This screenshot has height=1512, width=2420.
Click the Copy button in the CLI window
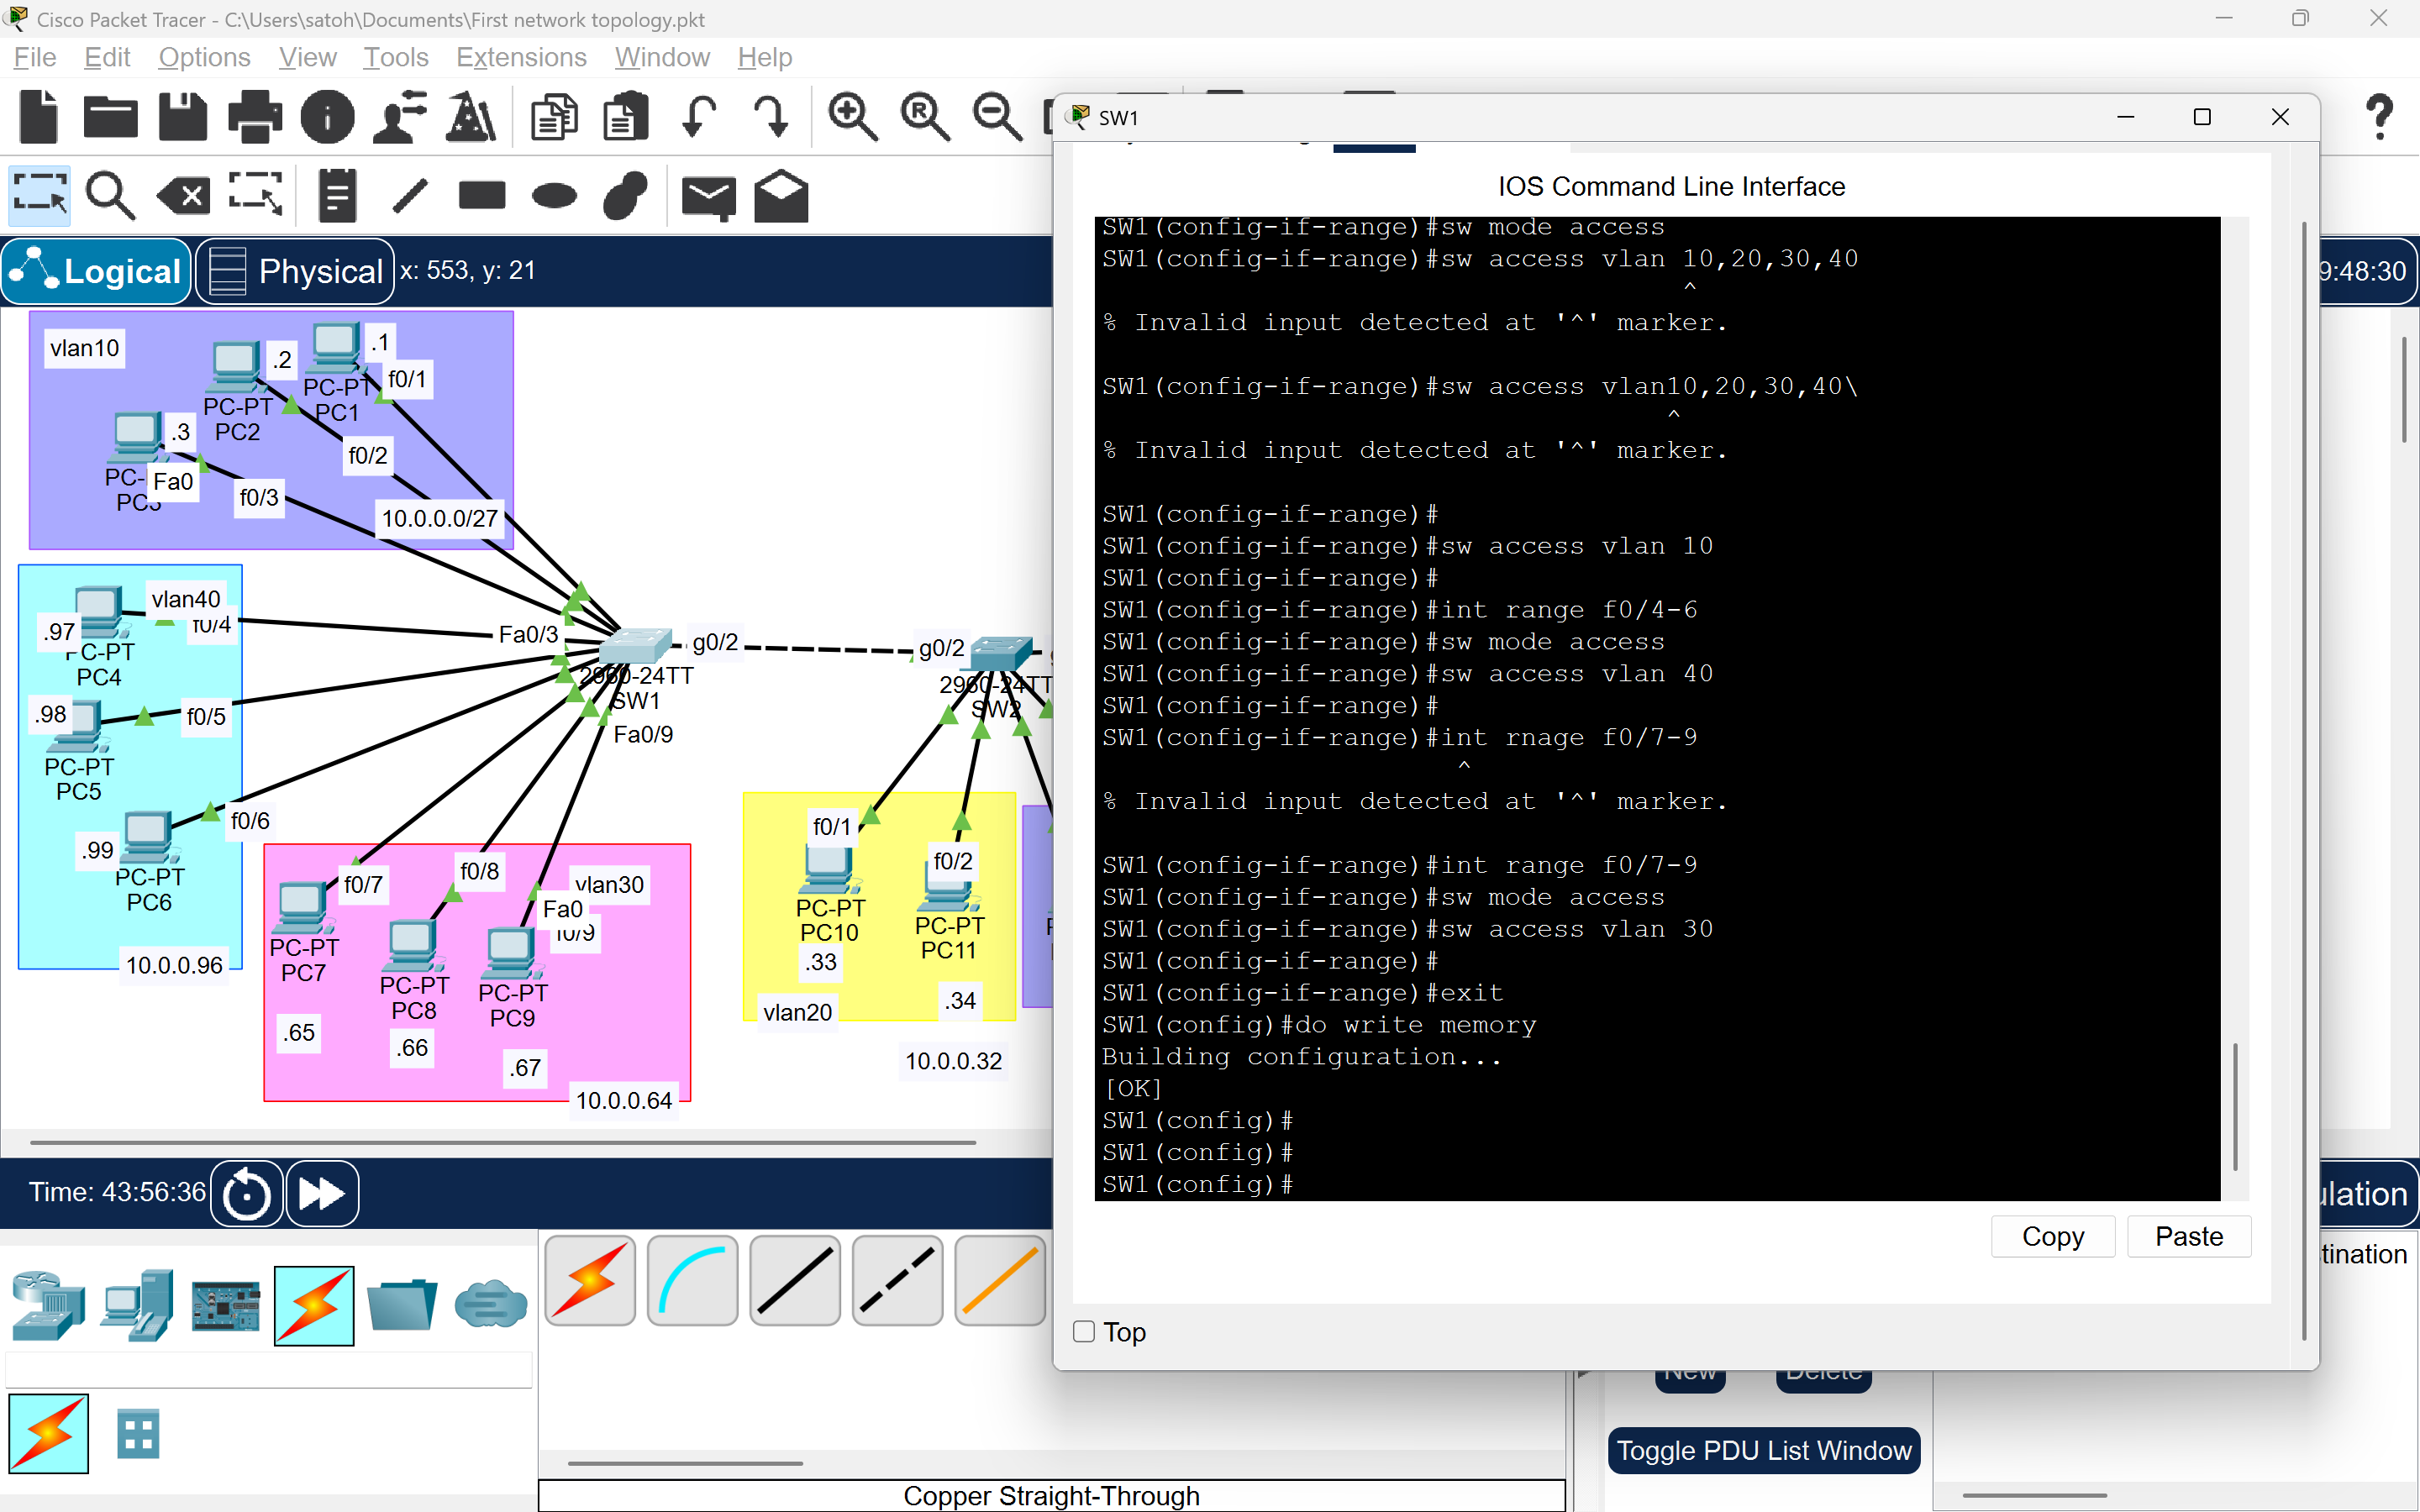[x=2051, y=1236]
